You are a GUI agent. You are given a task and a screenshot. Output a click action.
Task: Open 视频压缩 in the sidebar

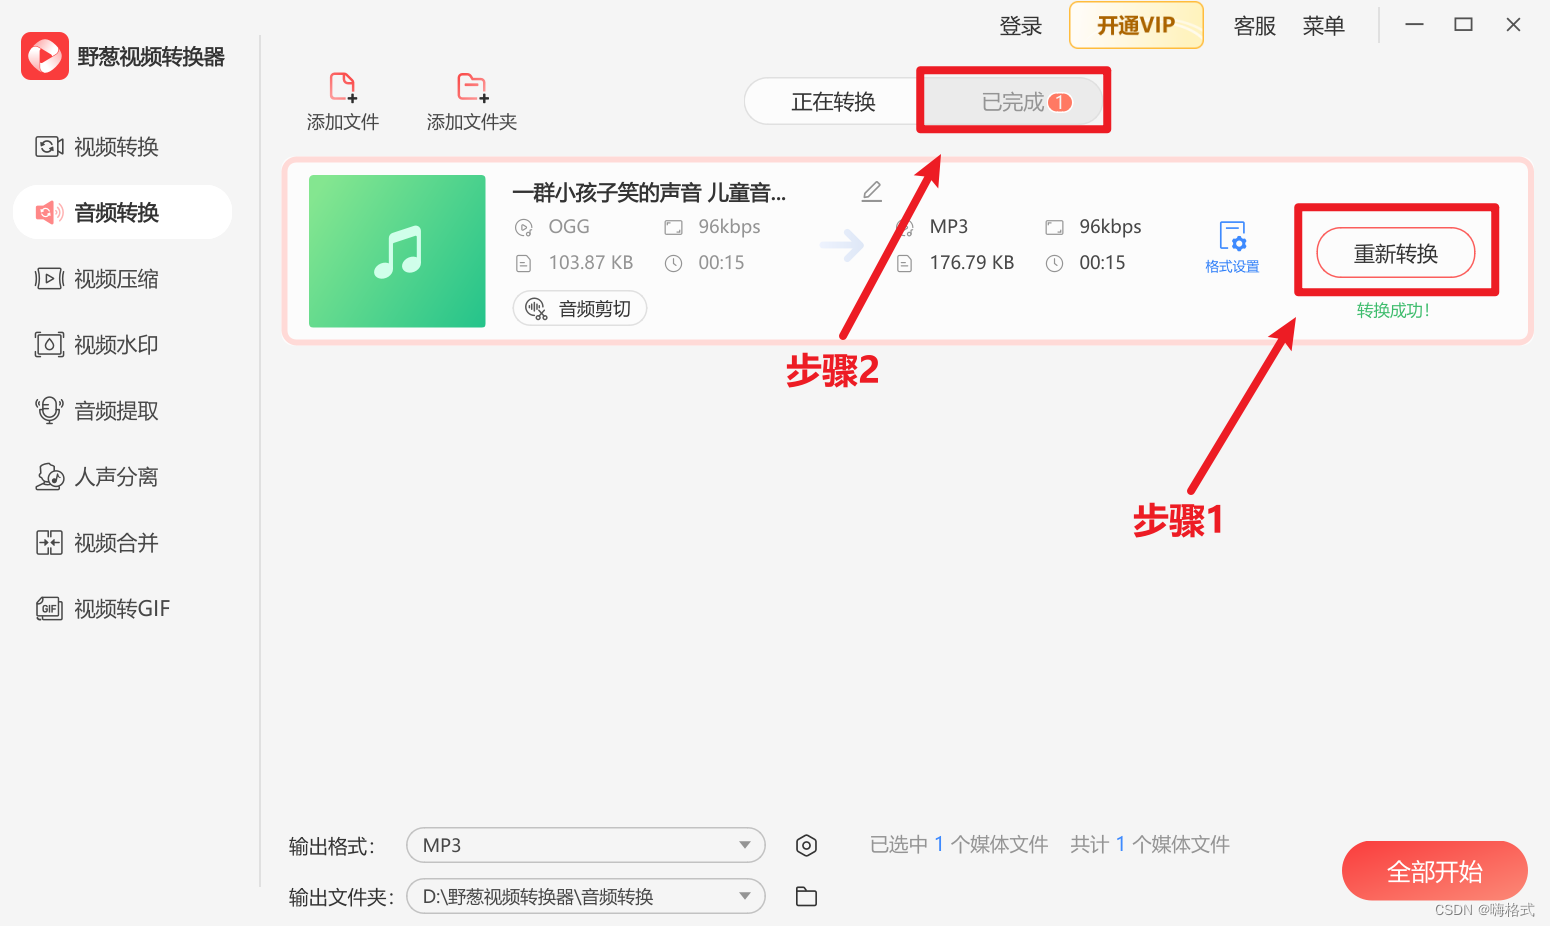tap(97, 279)
